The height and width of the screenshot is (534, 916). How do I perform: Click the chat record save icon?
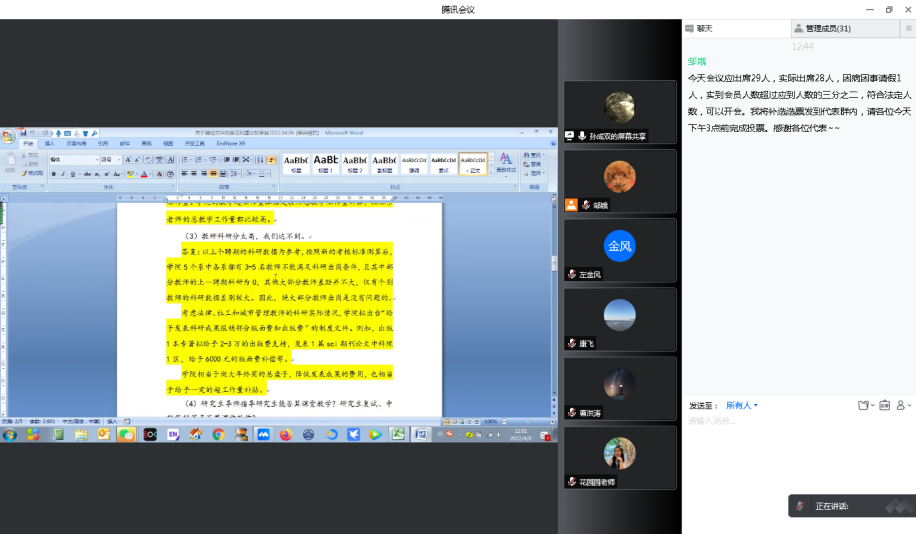click(884, 405)
